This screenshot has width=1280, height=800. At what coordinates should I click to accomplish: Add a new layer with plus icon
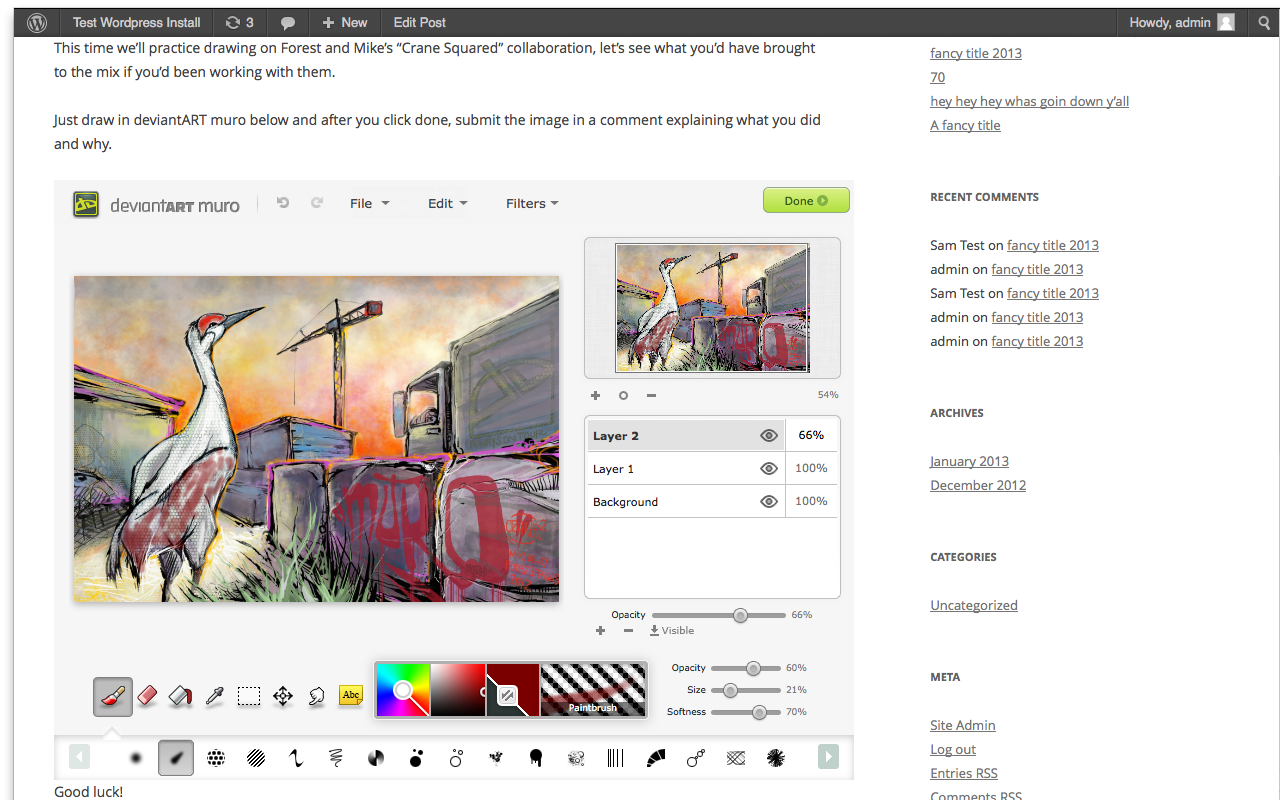[600, 630]
